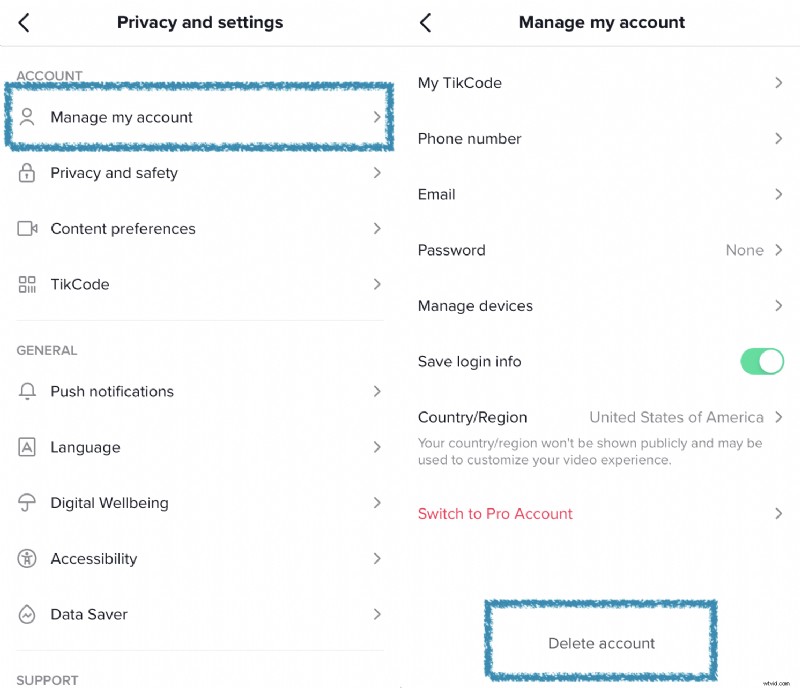Tap back arrow on Privacy and settings

(x=24, y=22)
